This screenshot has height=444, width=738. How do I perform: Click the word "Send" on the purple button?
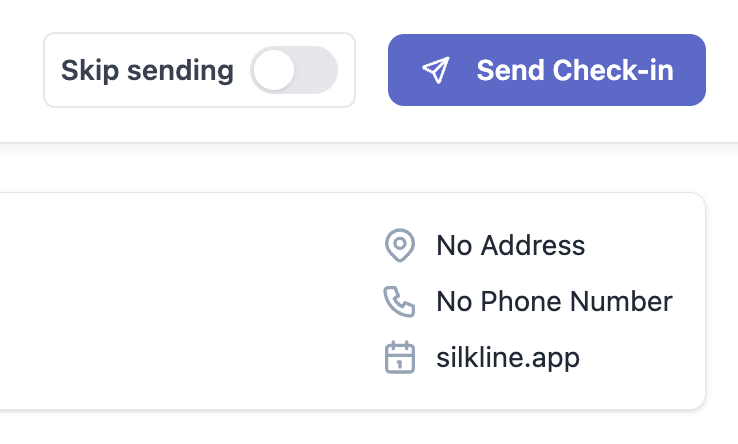click(x=510, y=70)
